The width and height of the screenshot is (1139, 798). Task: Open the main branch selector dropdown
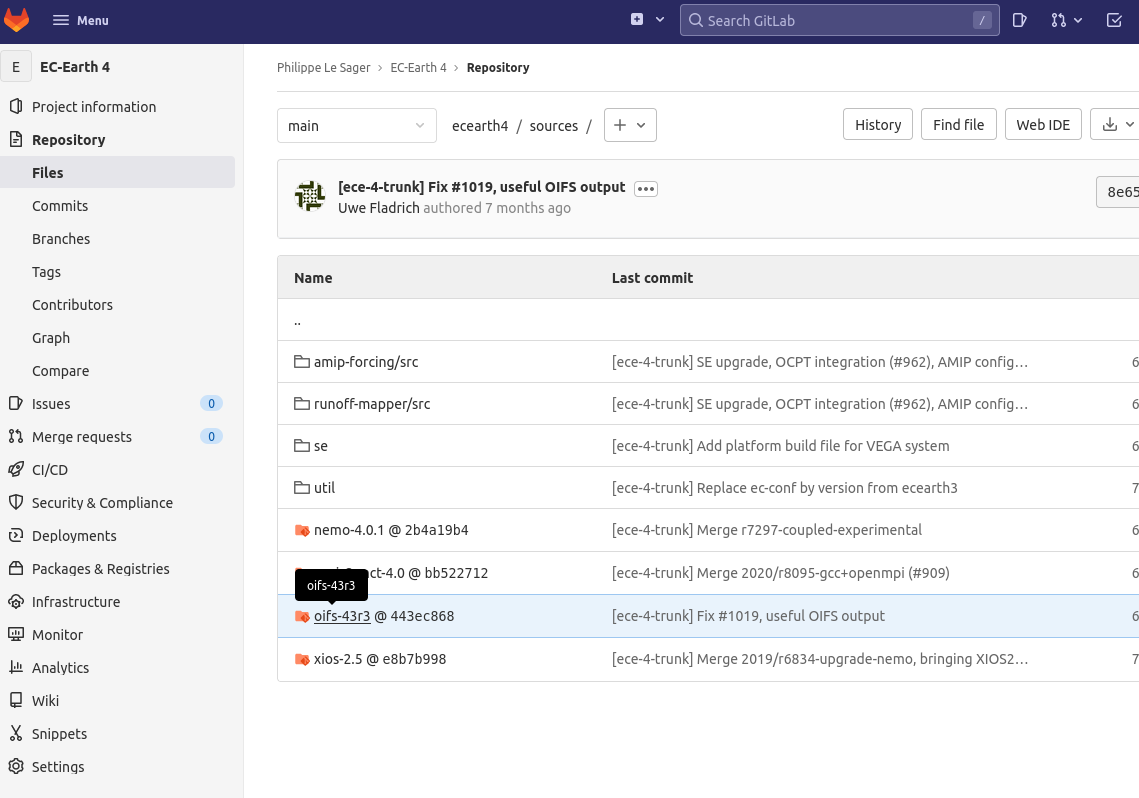(357, 126)
